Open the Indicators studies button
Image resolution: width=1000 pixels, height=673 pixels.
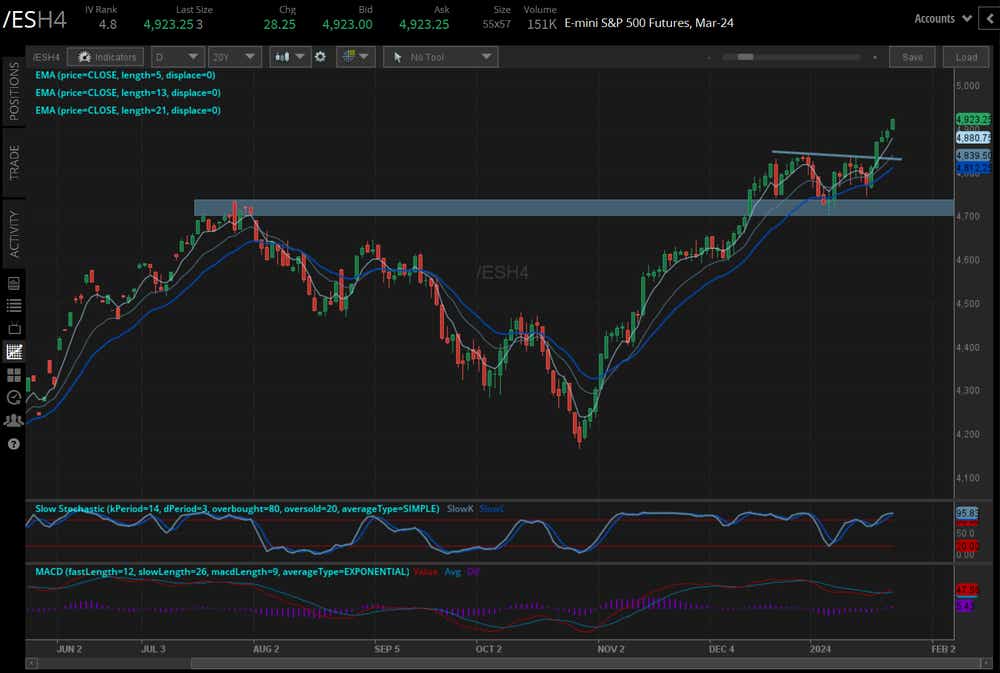tap(106, 57)
